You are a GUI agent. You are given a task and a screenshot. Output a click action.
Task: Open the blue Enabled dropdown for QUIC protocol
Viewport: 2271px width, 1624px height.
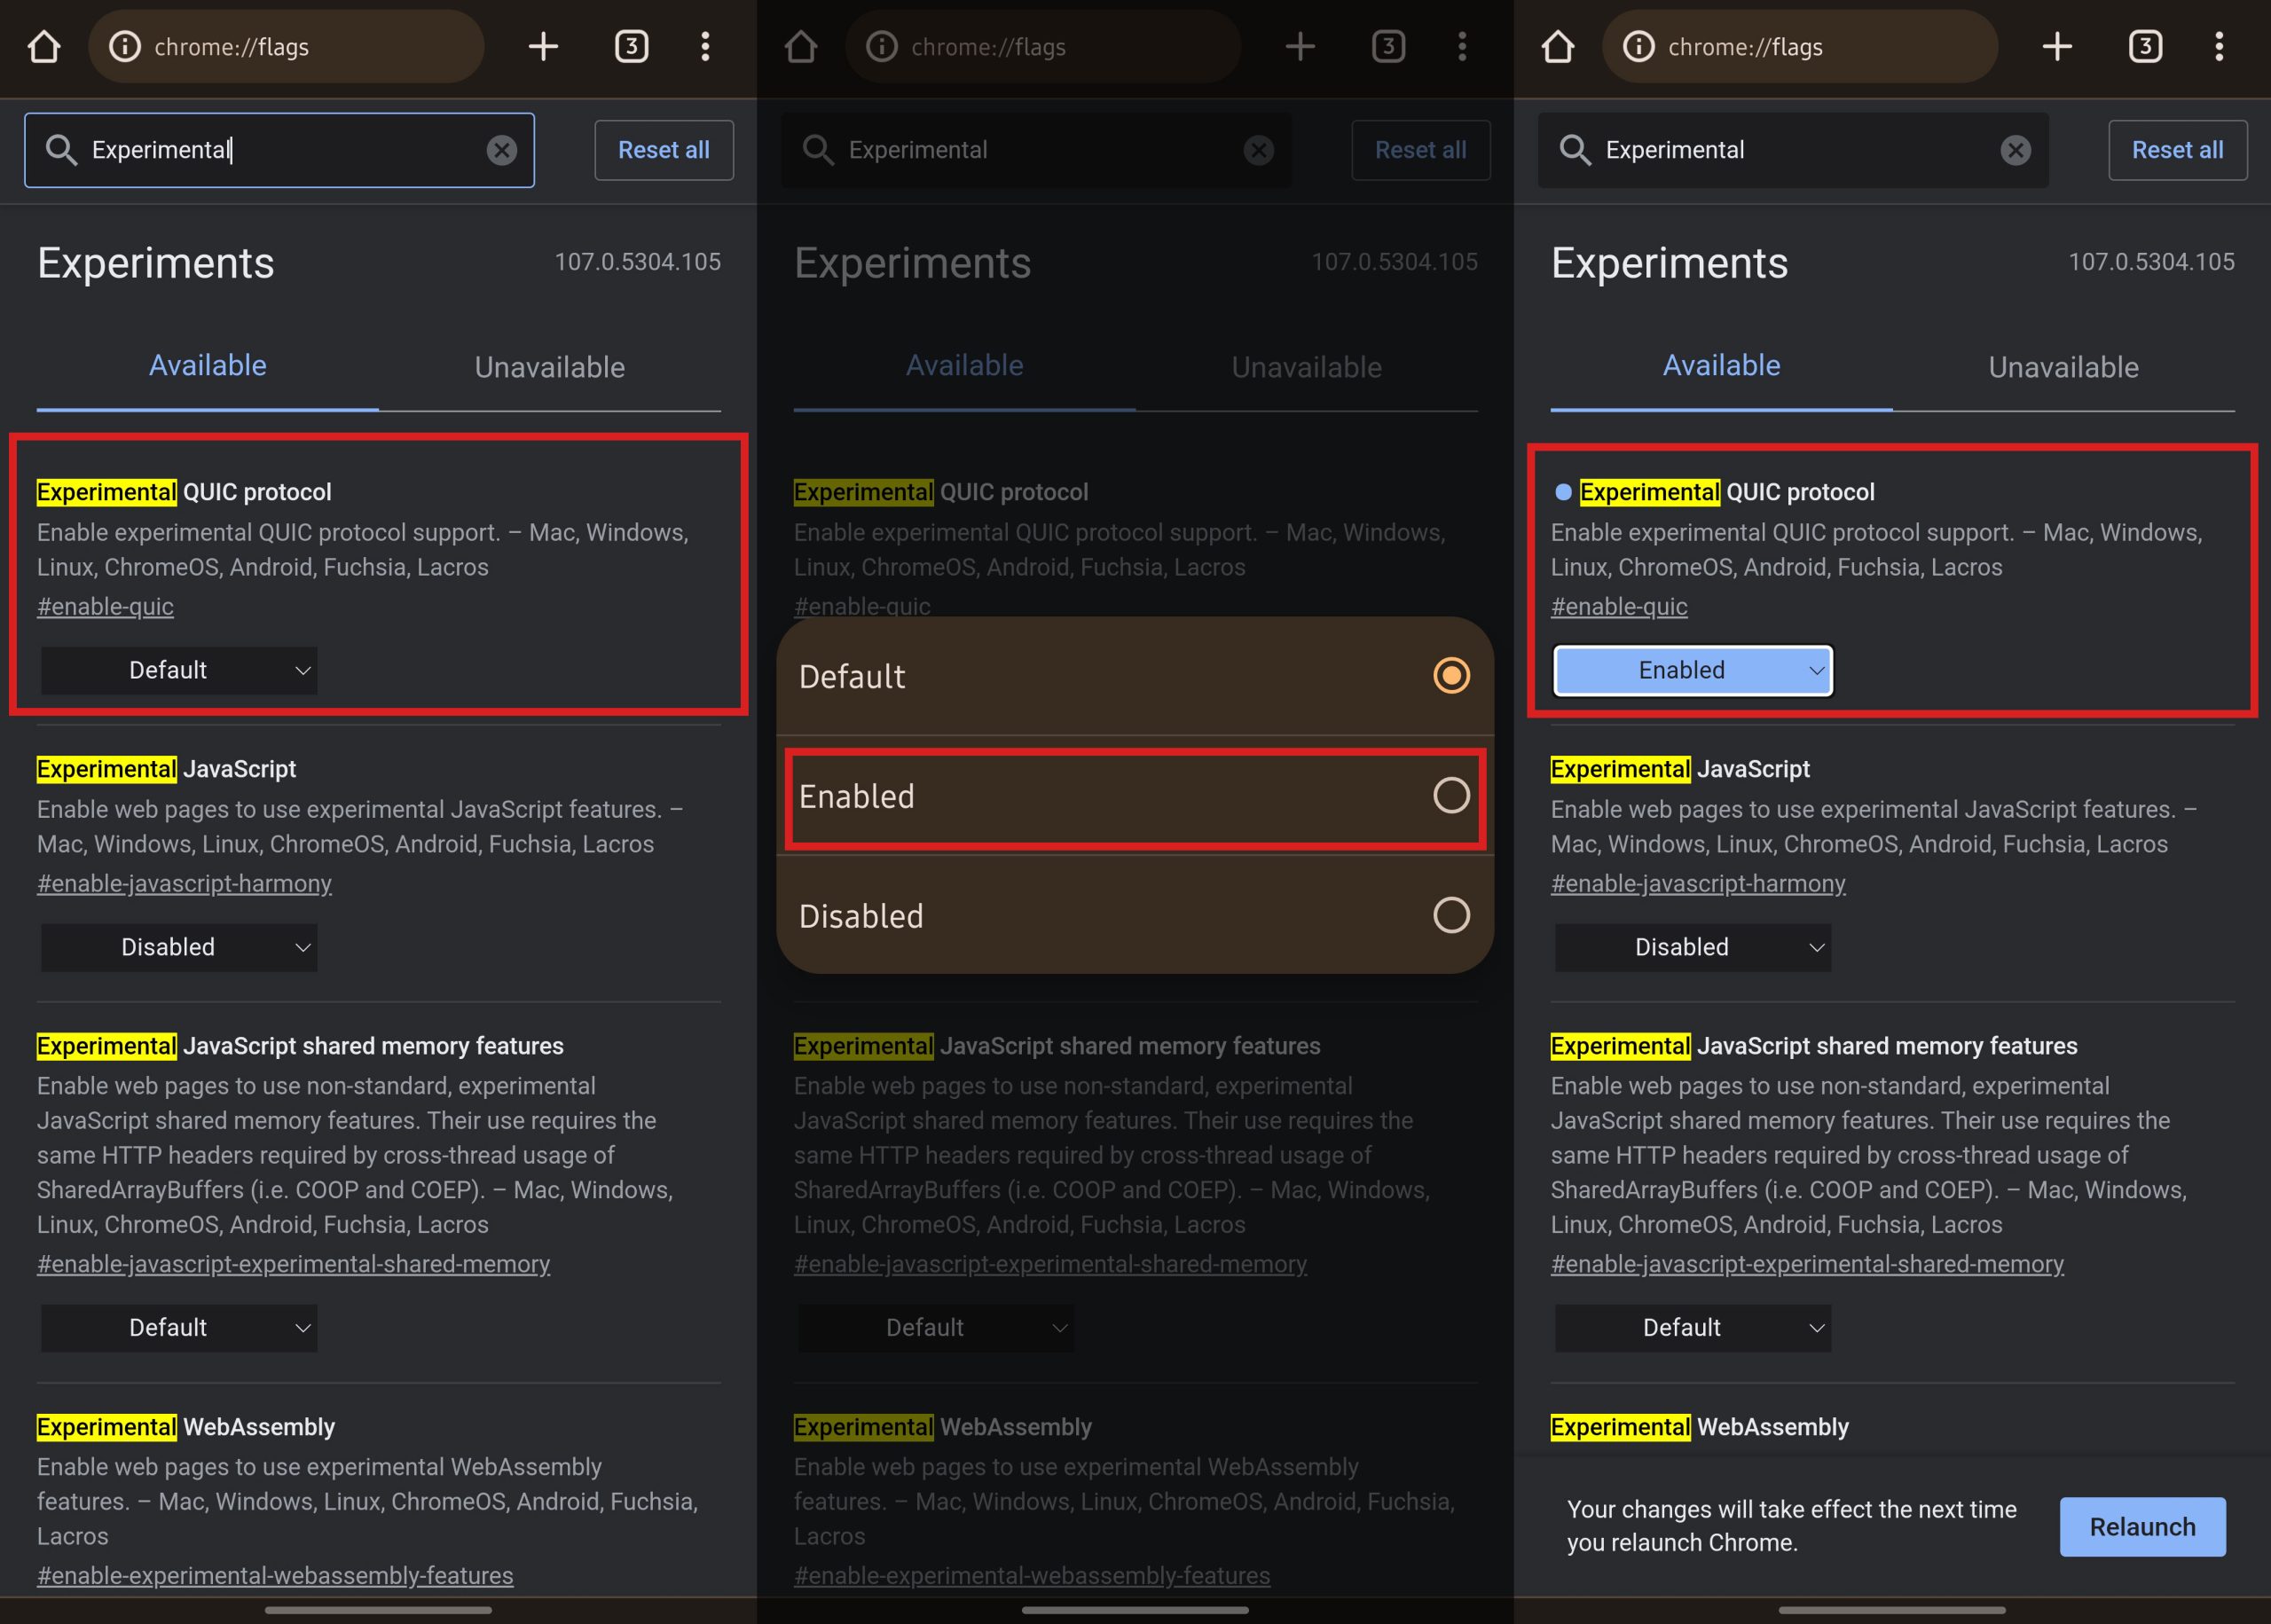(1692, 670)
